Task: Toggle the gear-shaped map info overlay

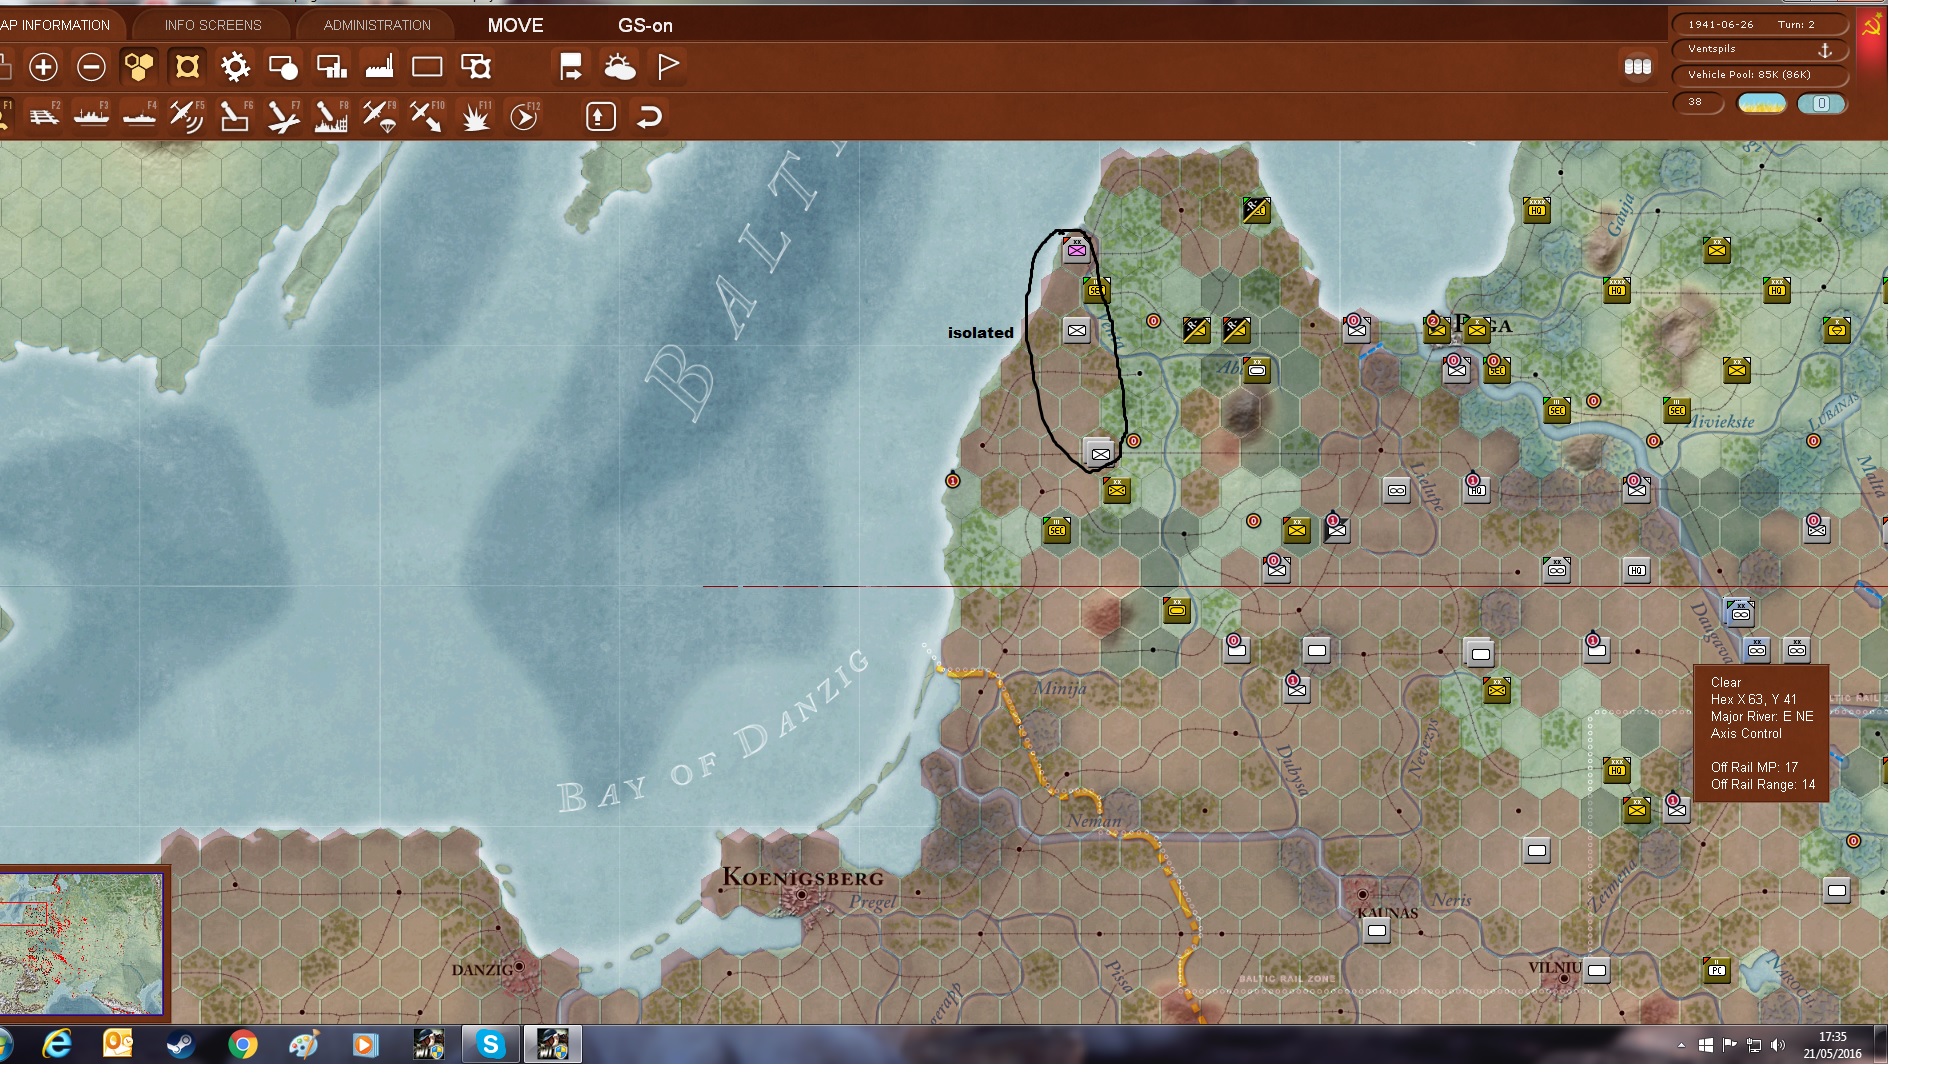Action: 235,67
